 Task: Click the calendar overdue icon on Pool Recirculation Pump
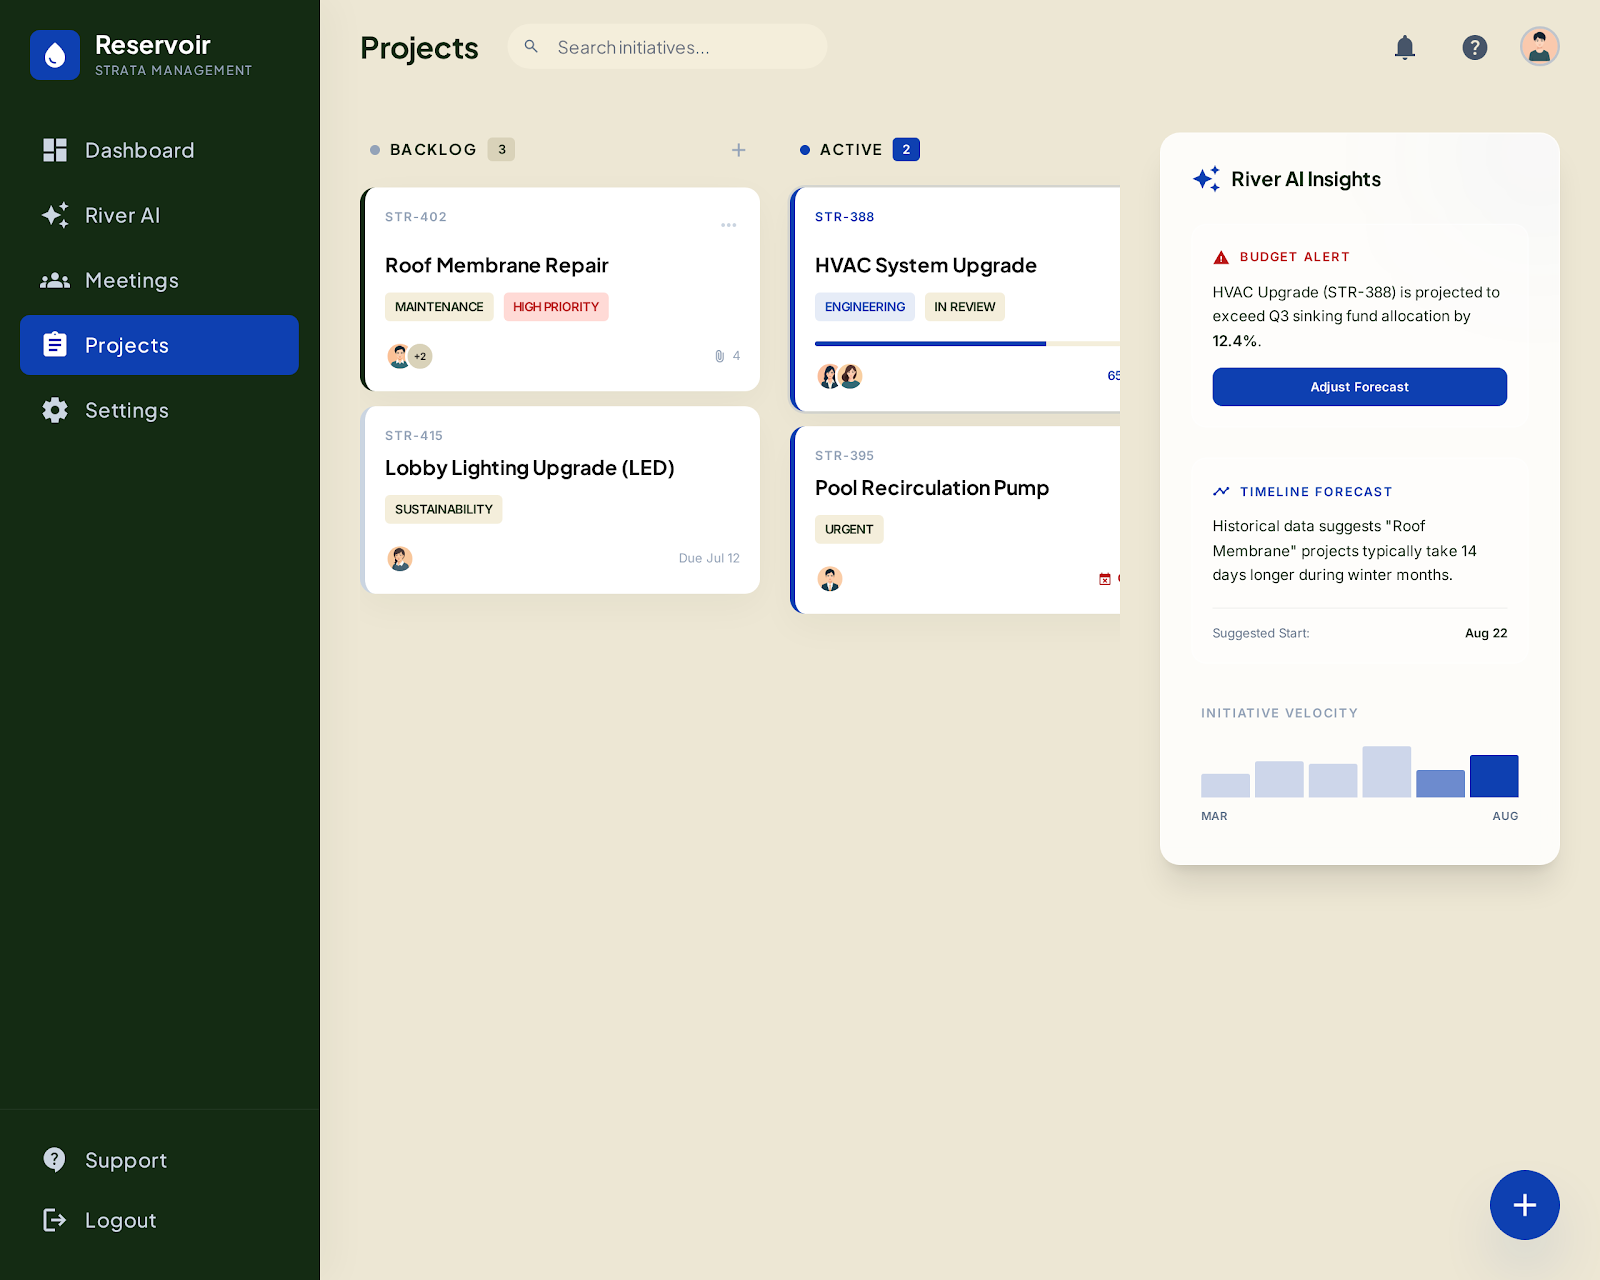tap(1103, 579)
